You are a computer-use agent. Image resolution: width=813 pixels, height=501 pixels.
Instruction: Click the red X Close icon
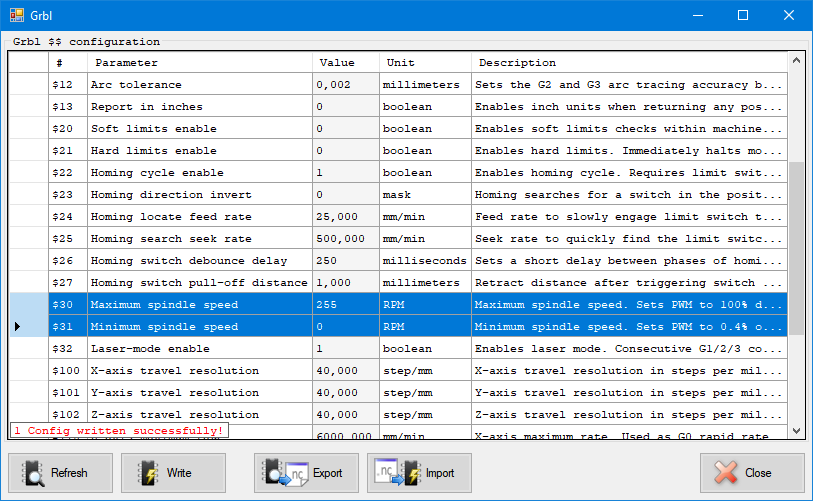725,472
